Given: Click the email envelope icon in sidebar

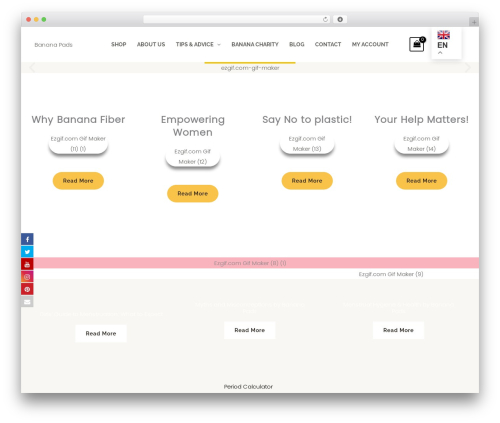Looking at the screenshot, I should click(27, 302).
